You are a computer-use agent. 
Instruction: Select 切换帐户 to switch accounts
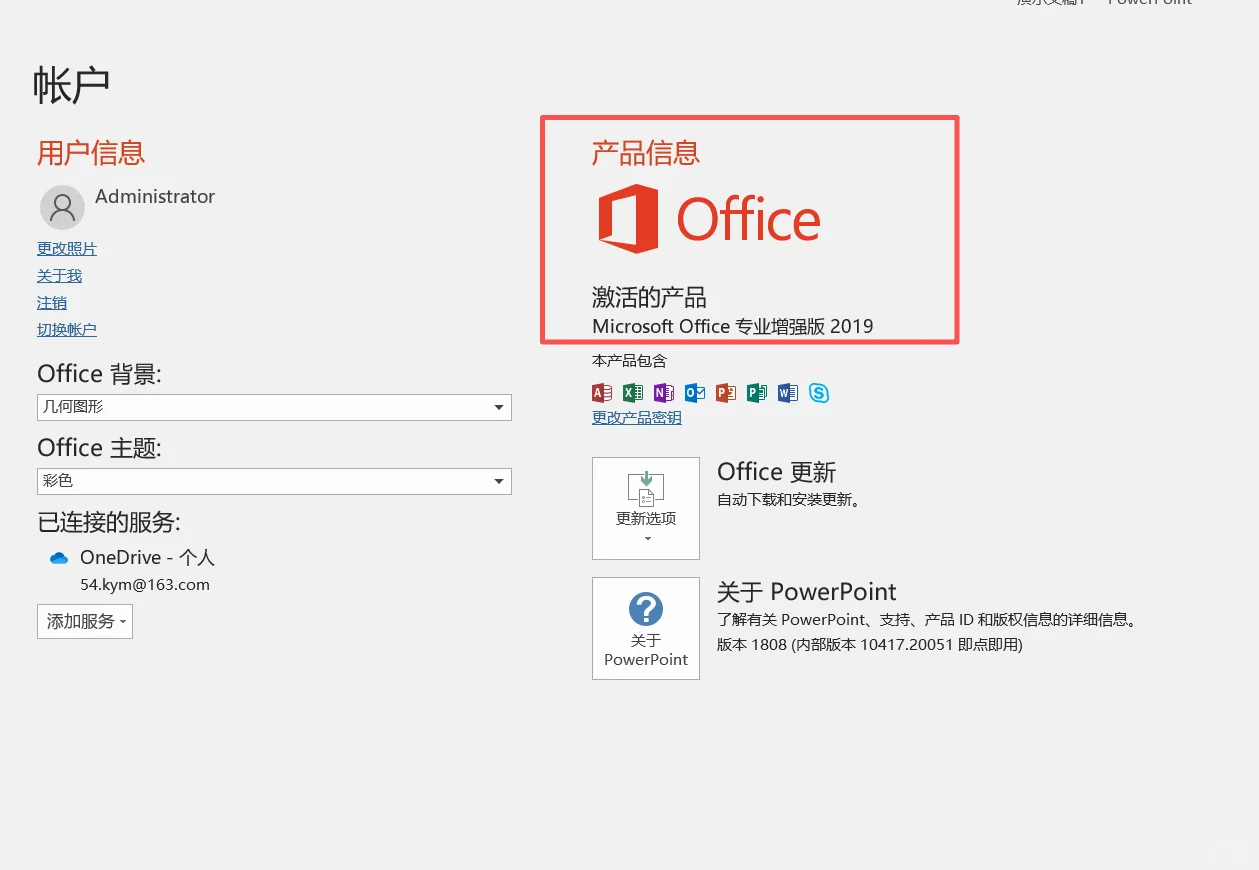click(x=66, y=329)
